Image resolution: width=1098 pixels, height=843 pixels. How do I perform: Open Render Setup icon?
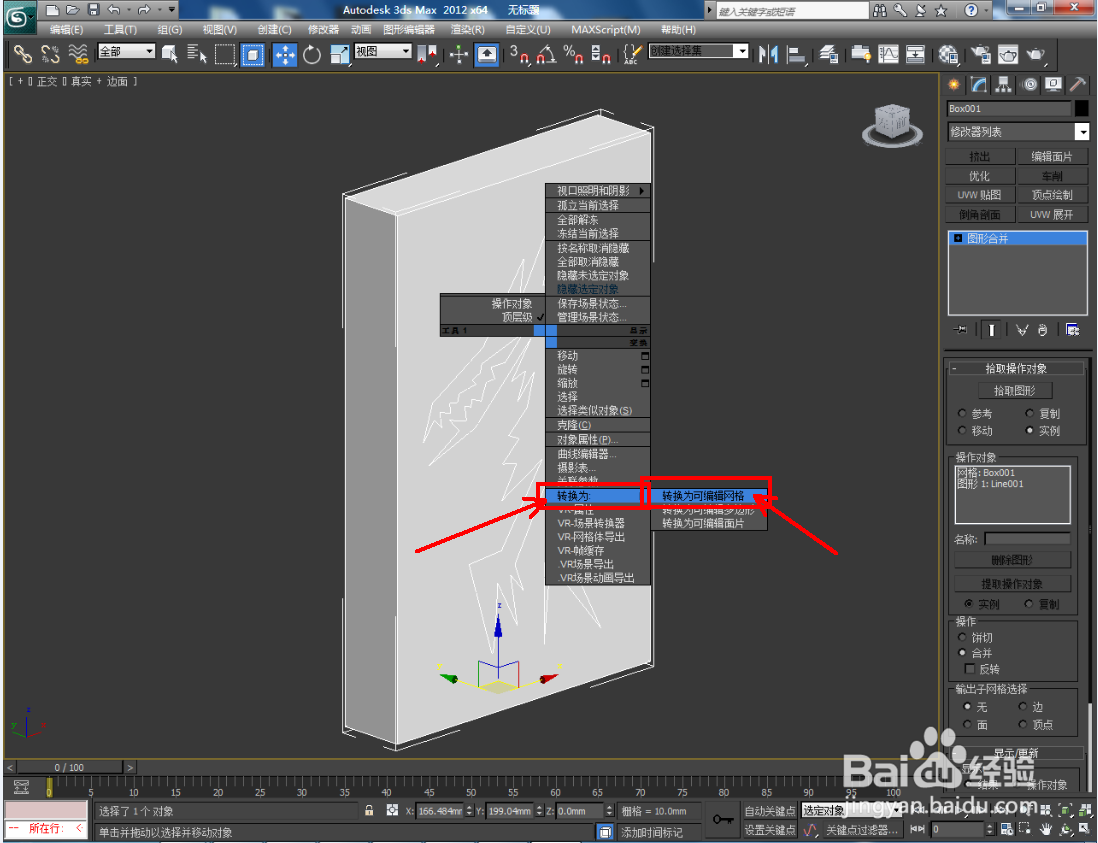[x=981, y=54]
